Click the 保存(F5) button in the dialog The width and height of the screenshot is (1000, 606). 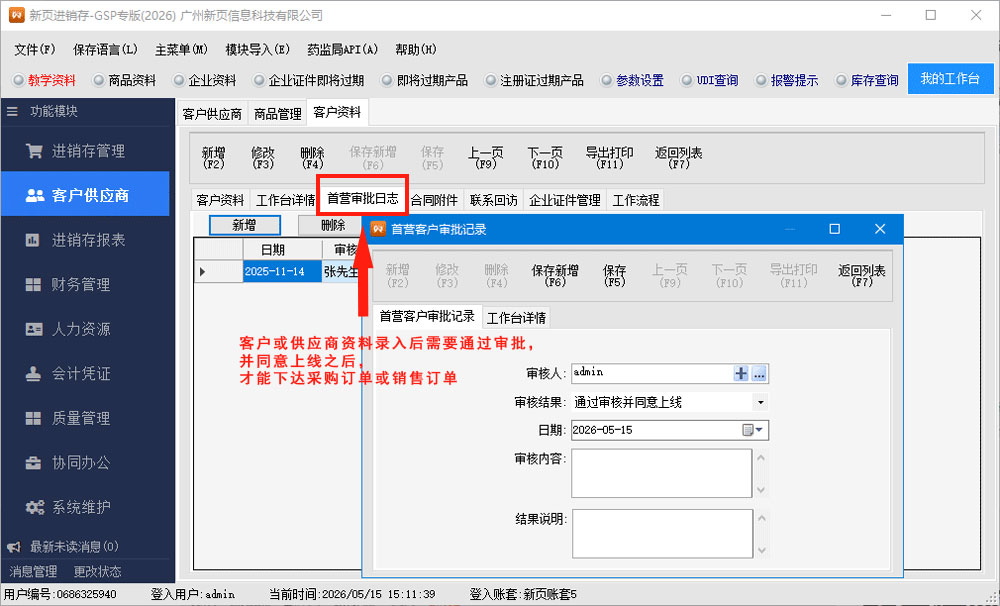pyautogui.click(x=614, y=276)
